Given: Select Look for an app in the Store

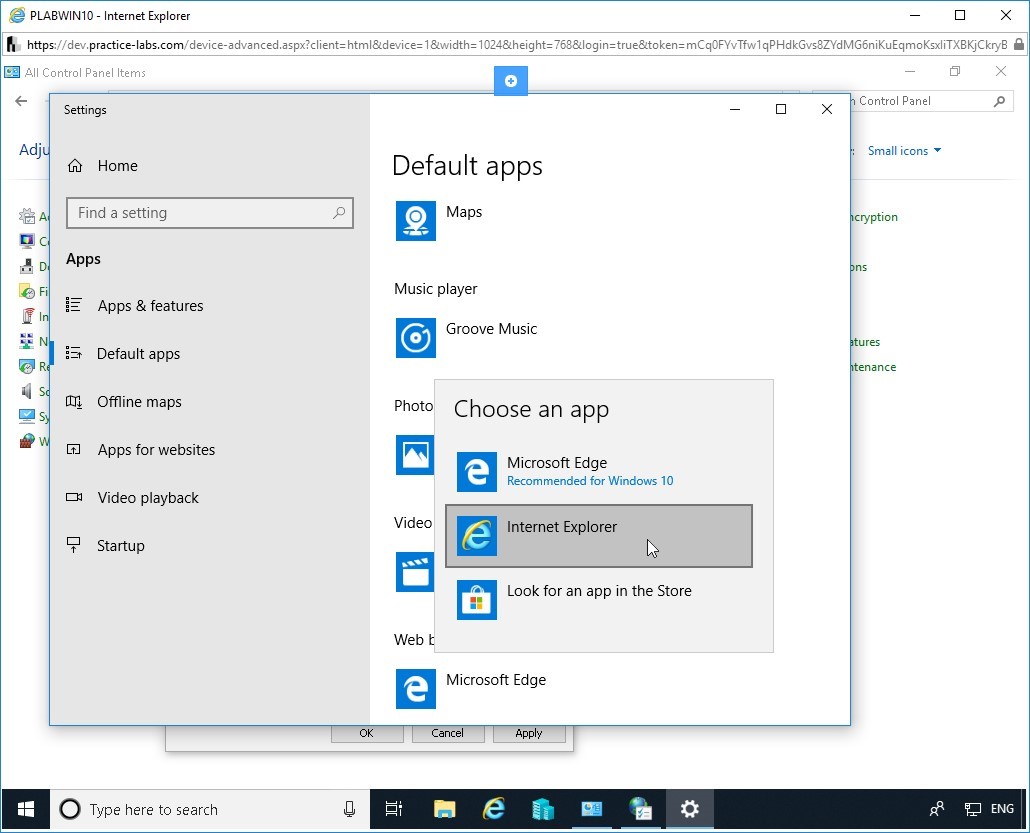Looking at the screenshot, I should [599, 600].
